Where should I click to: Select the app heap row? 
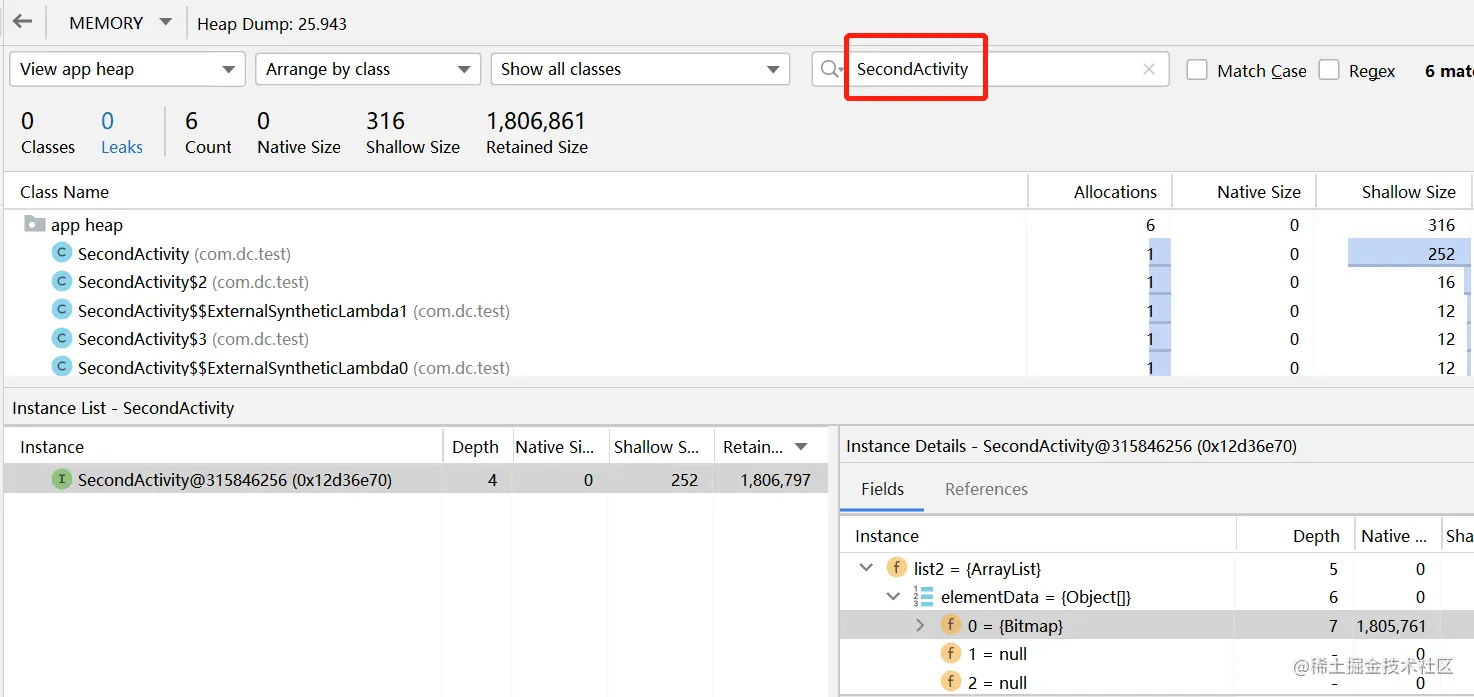coord(737,225)
